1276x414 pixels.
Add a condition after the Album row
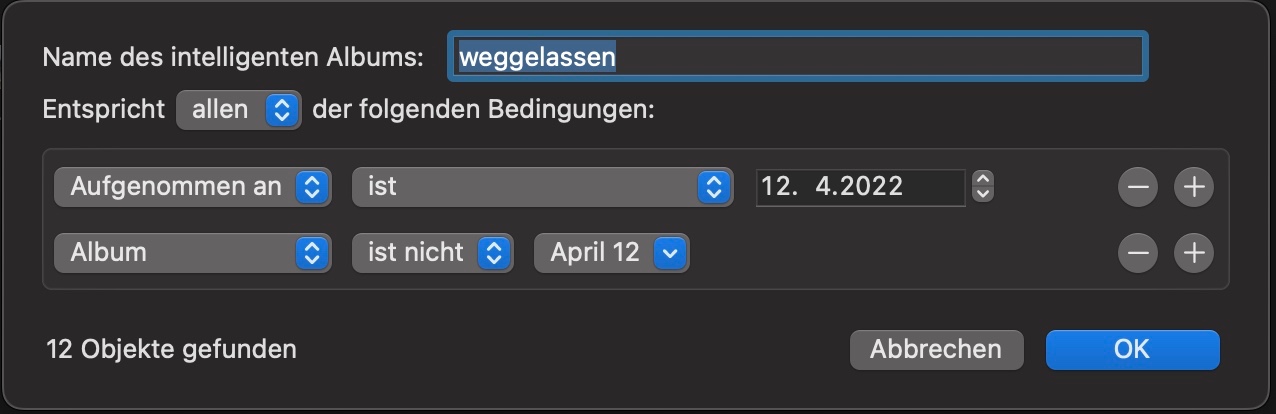point(1193,253)
